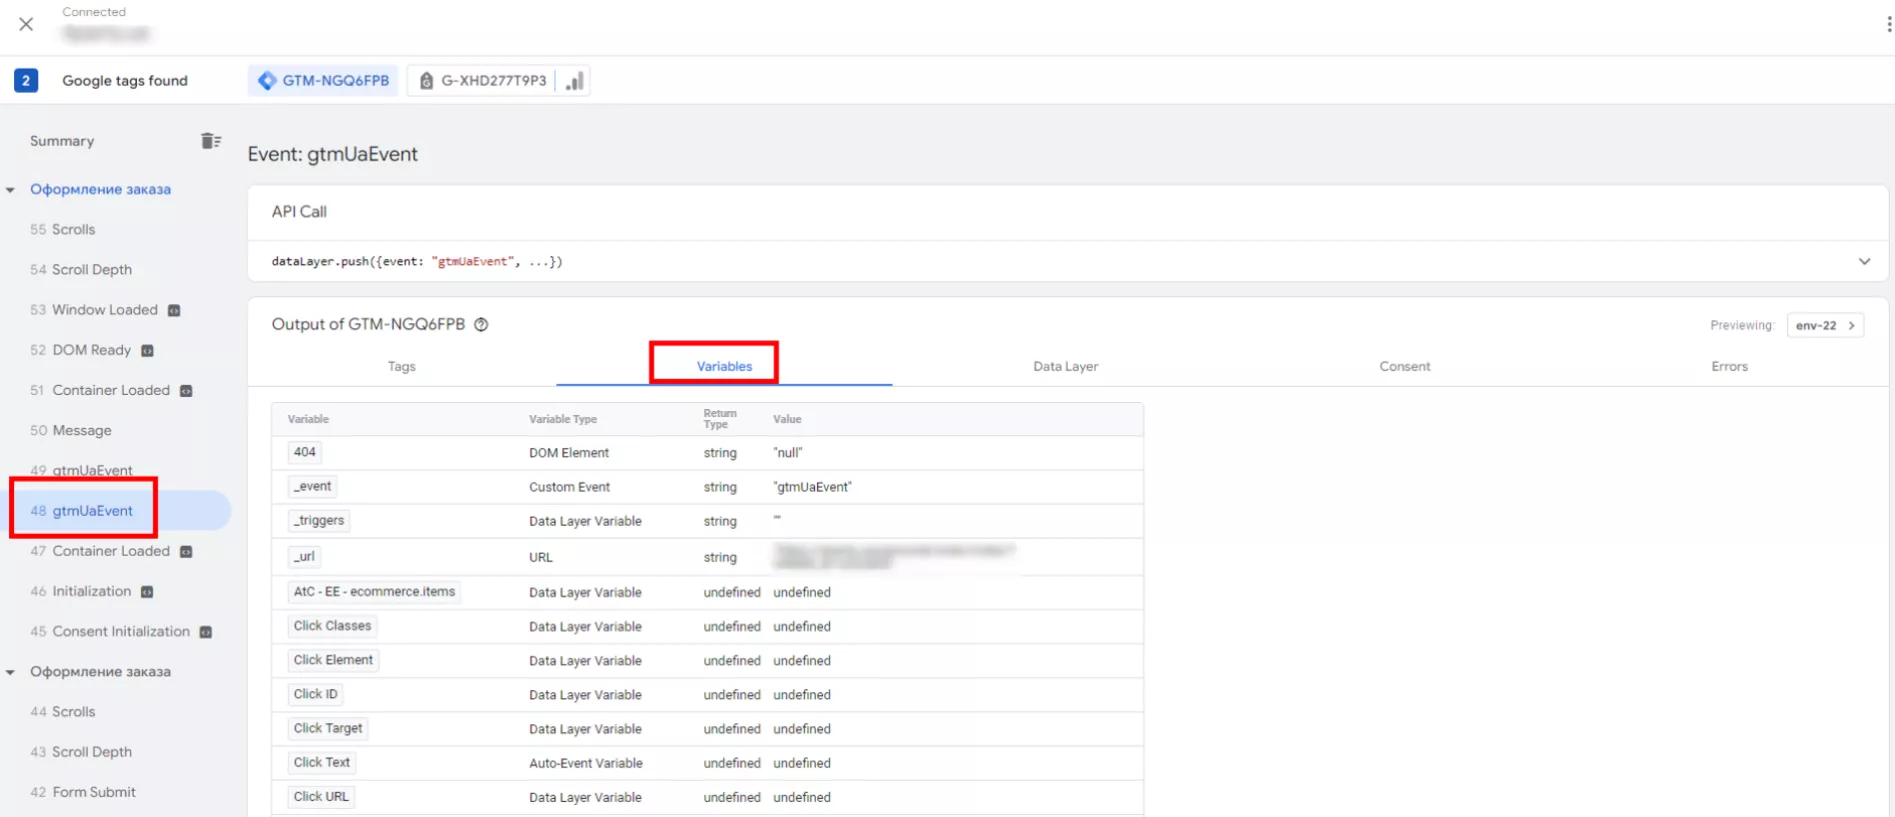
Task: Click the help icon beside Output of GTM-NGQ6FPB
Action: pos(481,325)
